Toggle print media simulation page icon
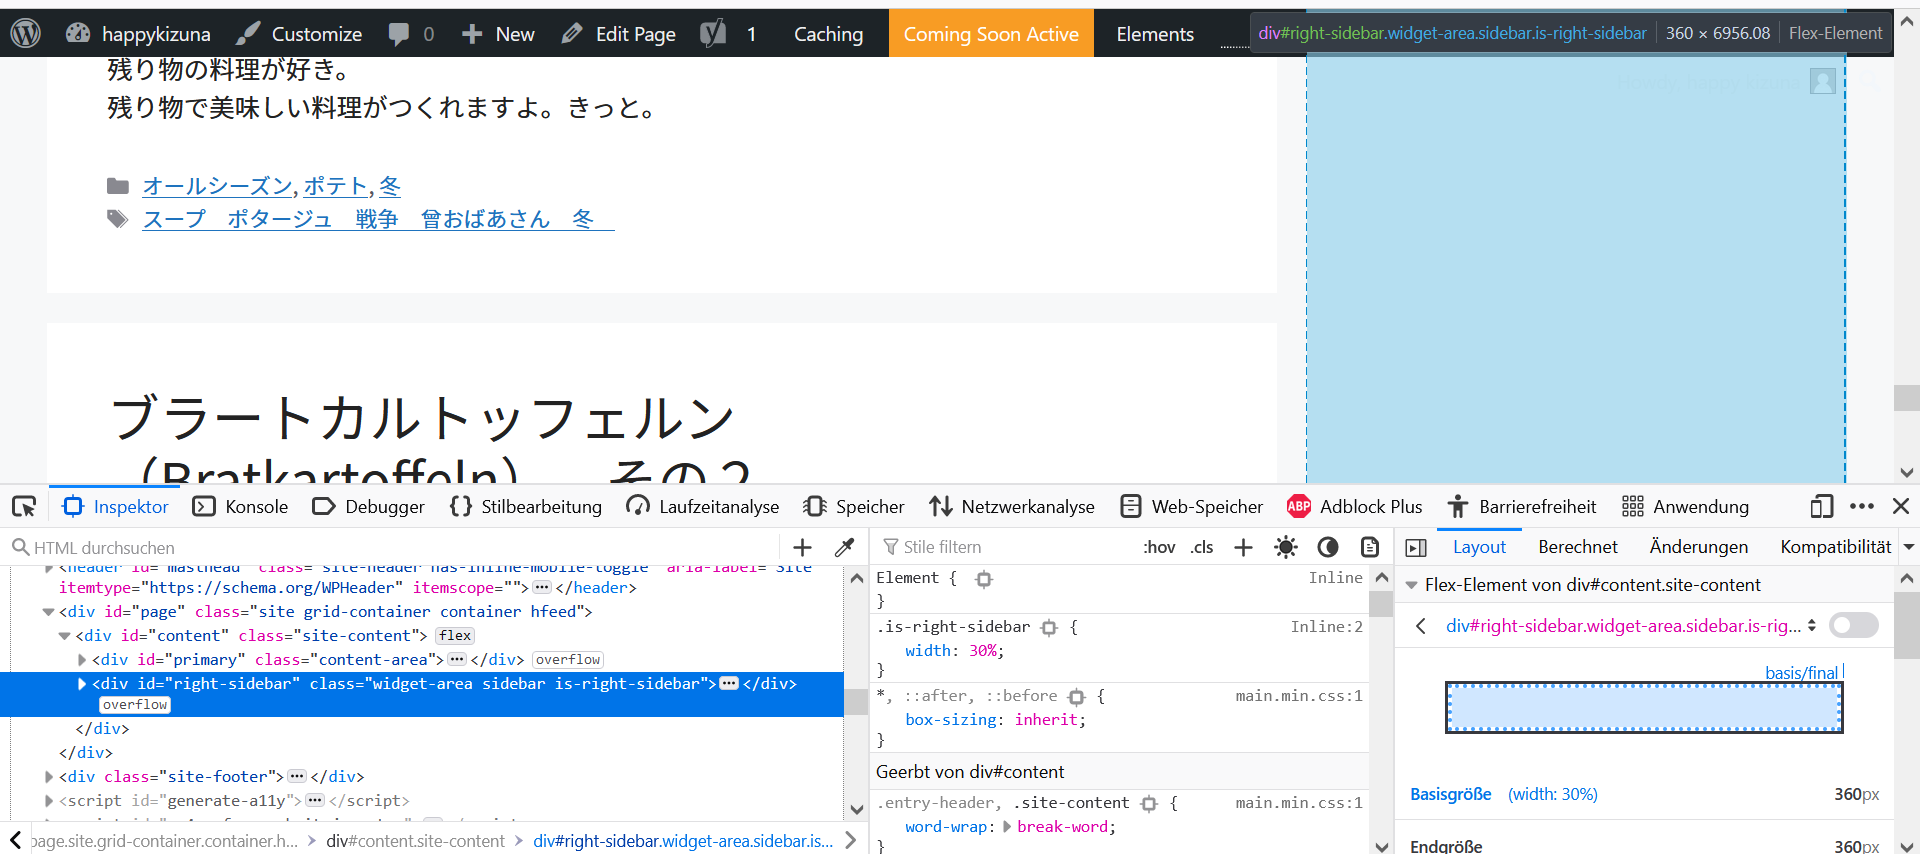The image size is (1920, 854). pos(1370,547)
